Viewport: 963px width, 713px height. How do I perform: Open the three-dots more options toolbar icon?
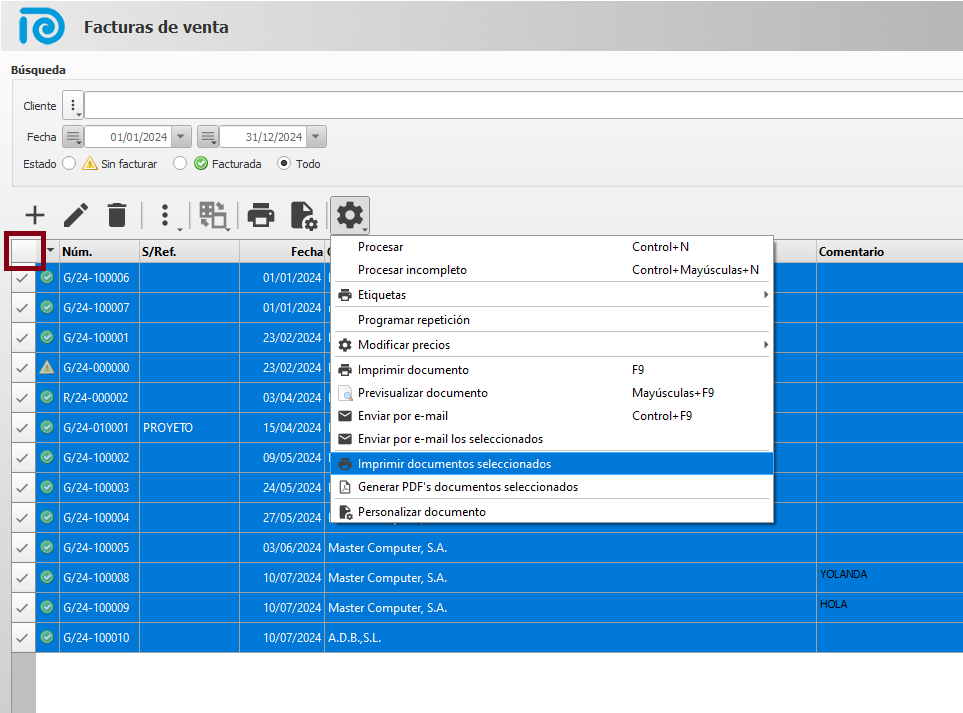tap(166, 215)
